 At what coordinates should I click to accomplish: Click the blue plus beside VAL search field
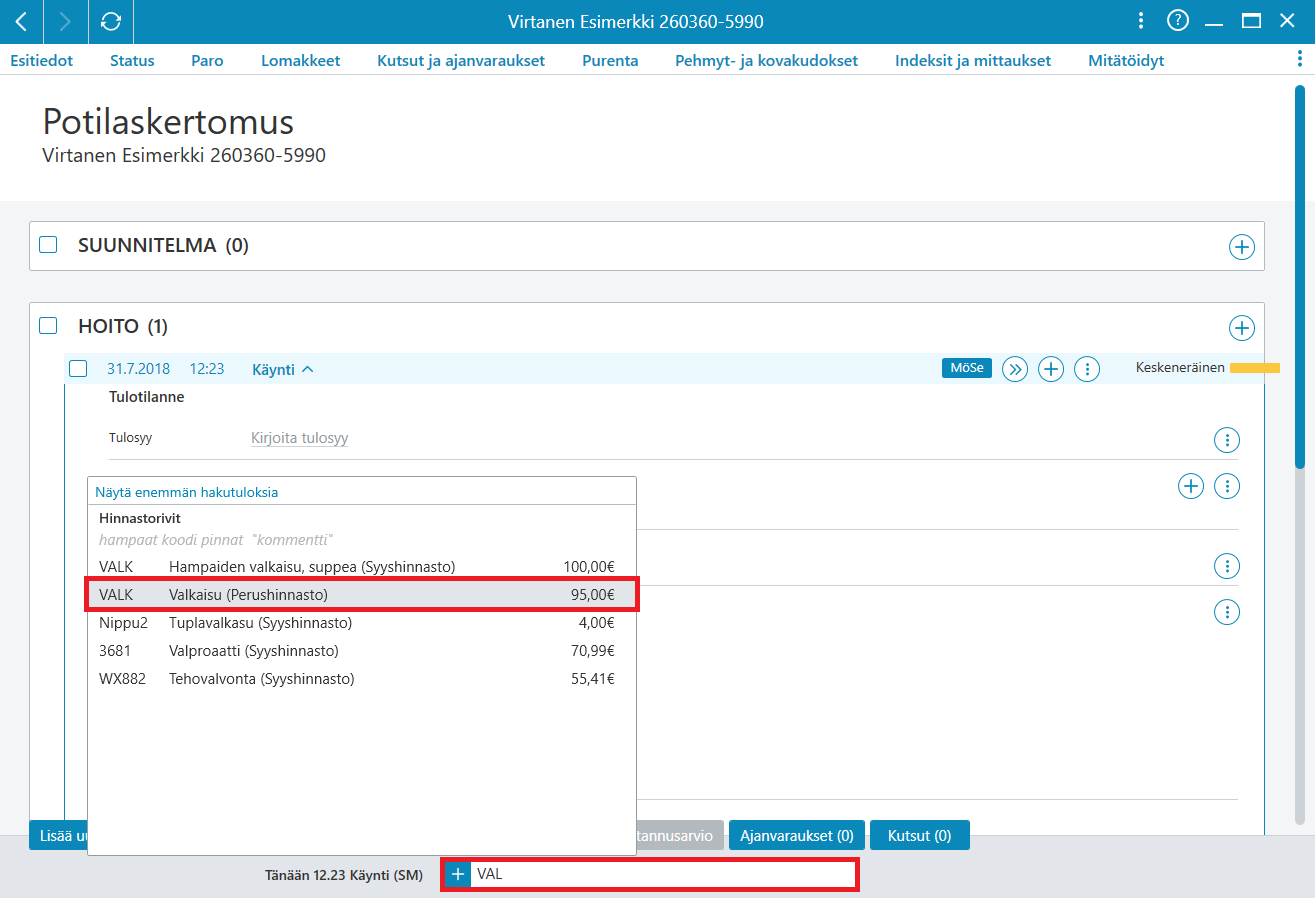[x=457, y=874]
